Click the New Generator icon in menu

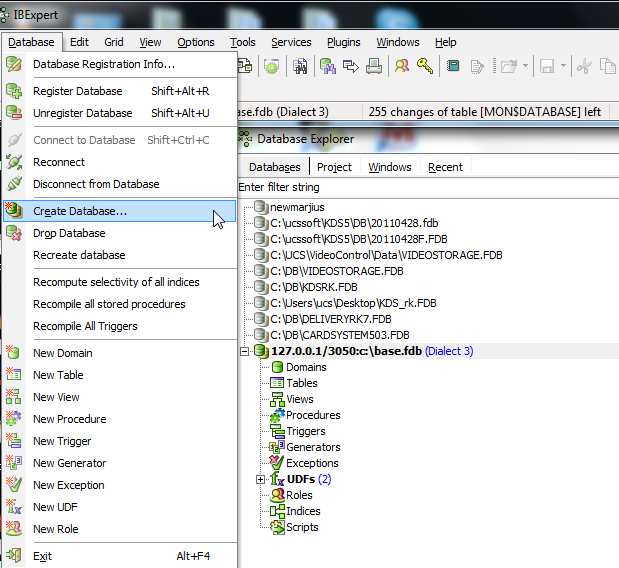[13, 462]
